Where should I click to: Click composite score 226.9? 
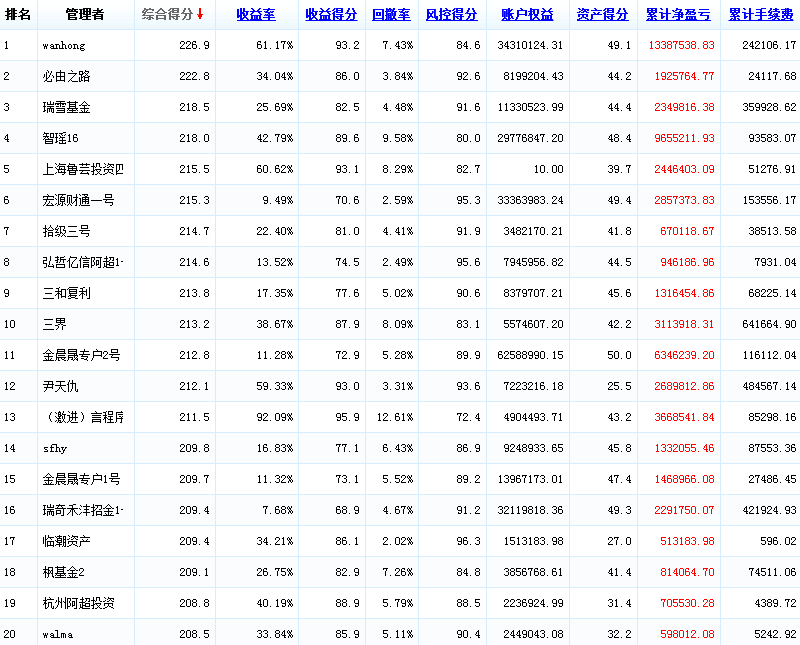click(x=194, y=45)
